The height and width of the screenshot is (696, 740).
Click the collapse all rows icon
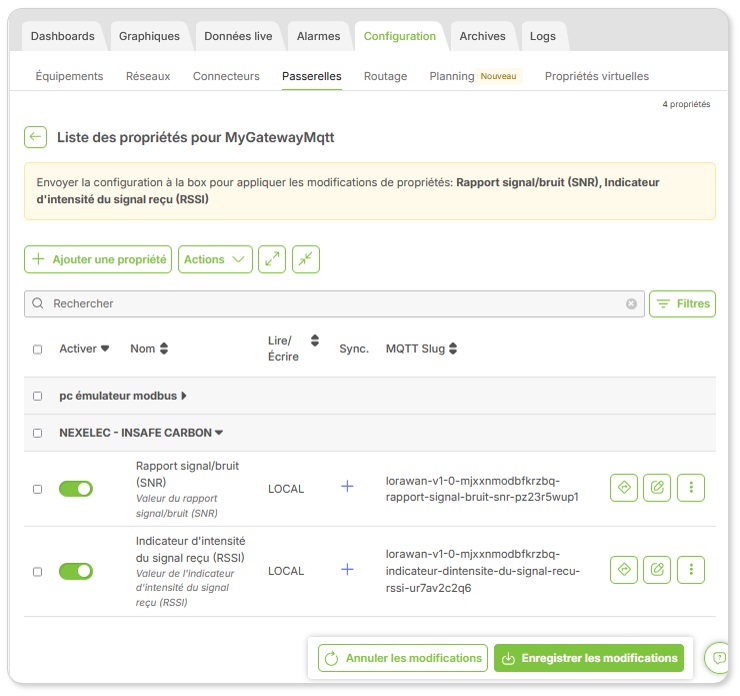point(306,259)
